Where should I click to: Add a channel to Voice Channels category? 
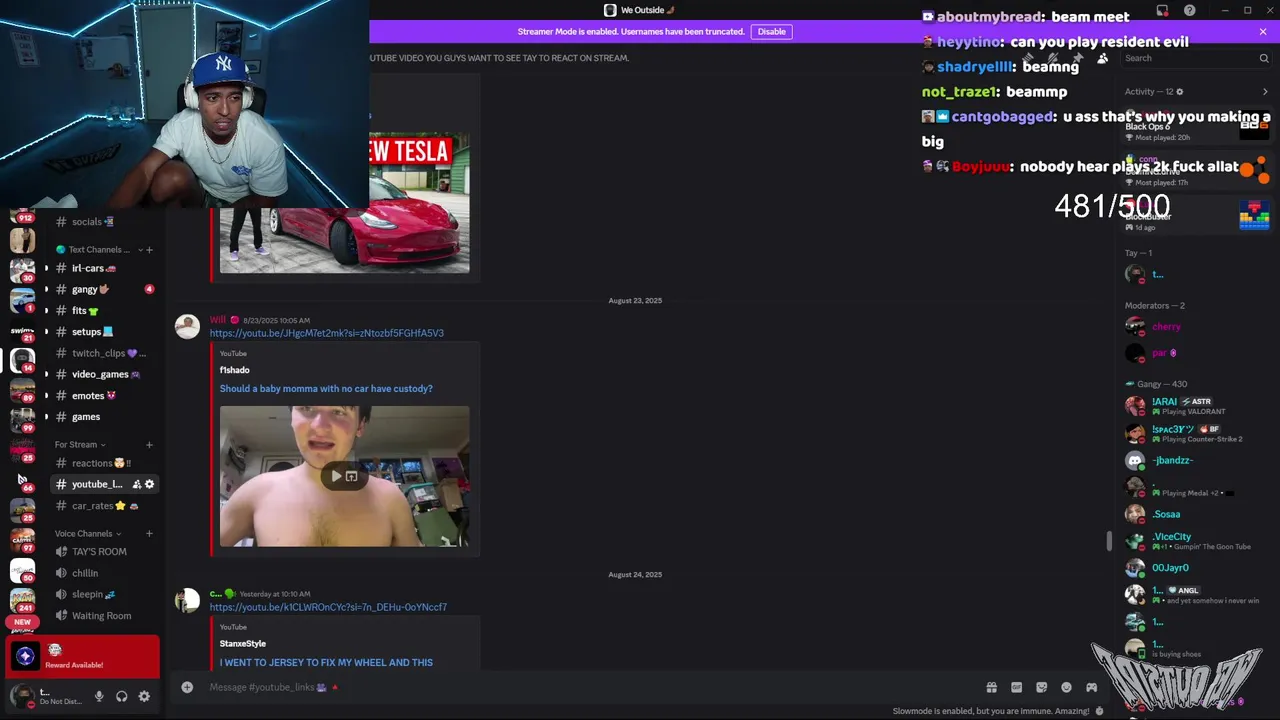[149, 534]
